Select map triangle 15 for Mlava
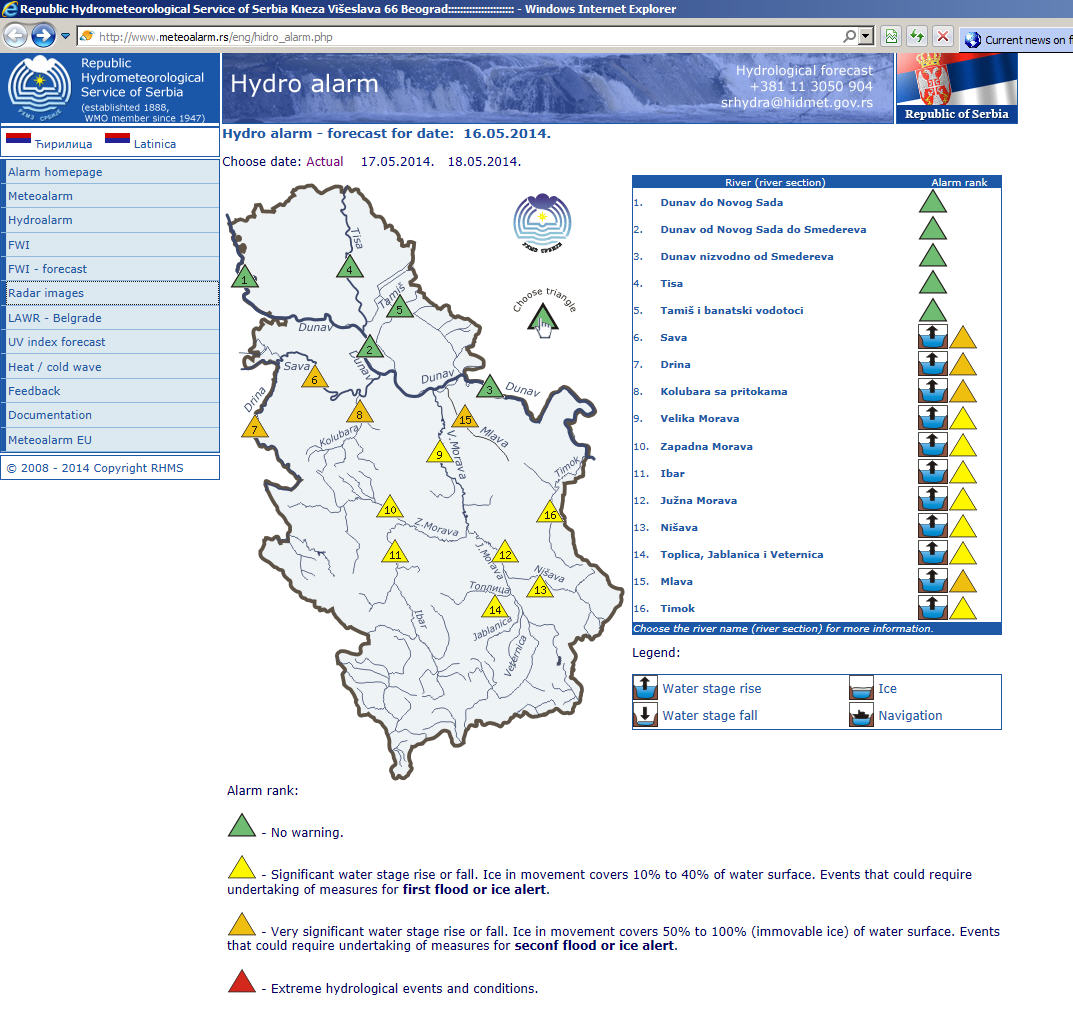The width and height of the screenshot is (1073, 1014). (464, 418)
